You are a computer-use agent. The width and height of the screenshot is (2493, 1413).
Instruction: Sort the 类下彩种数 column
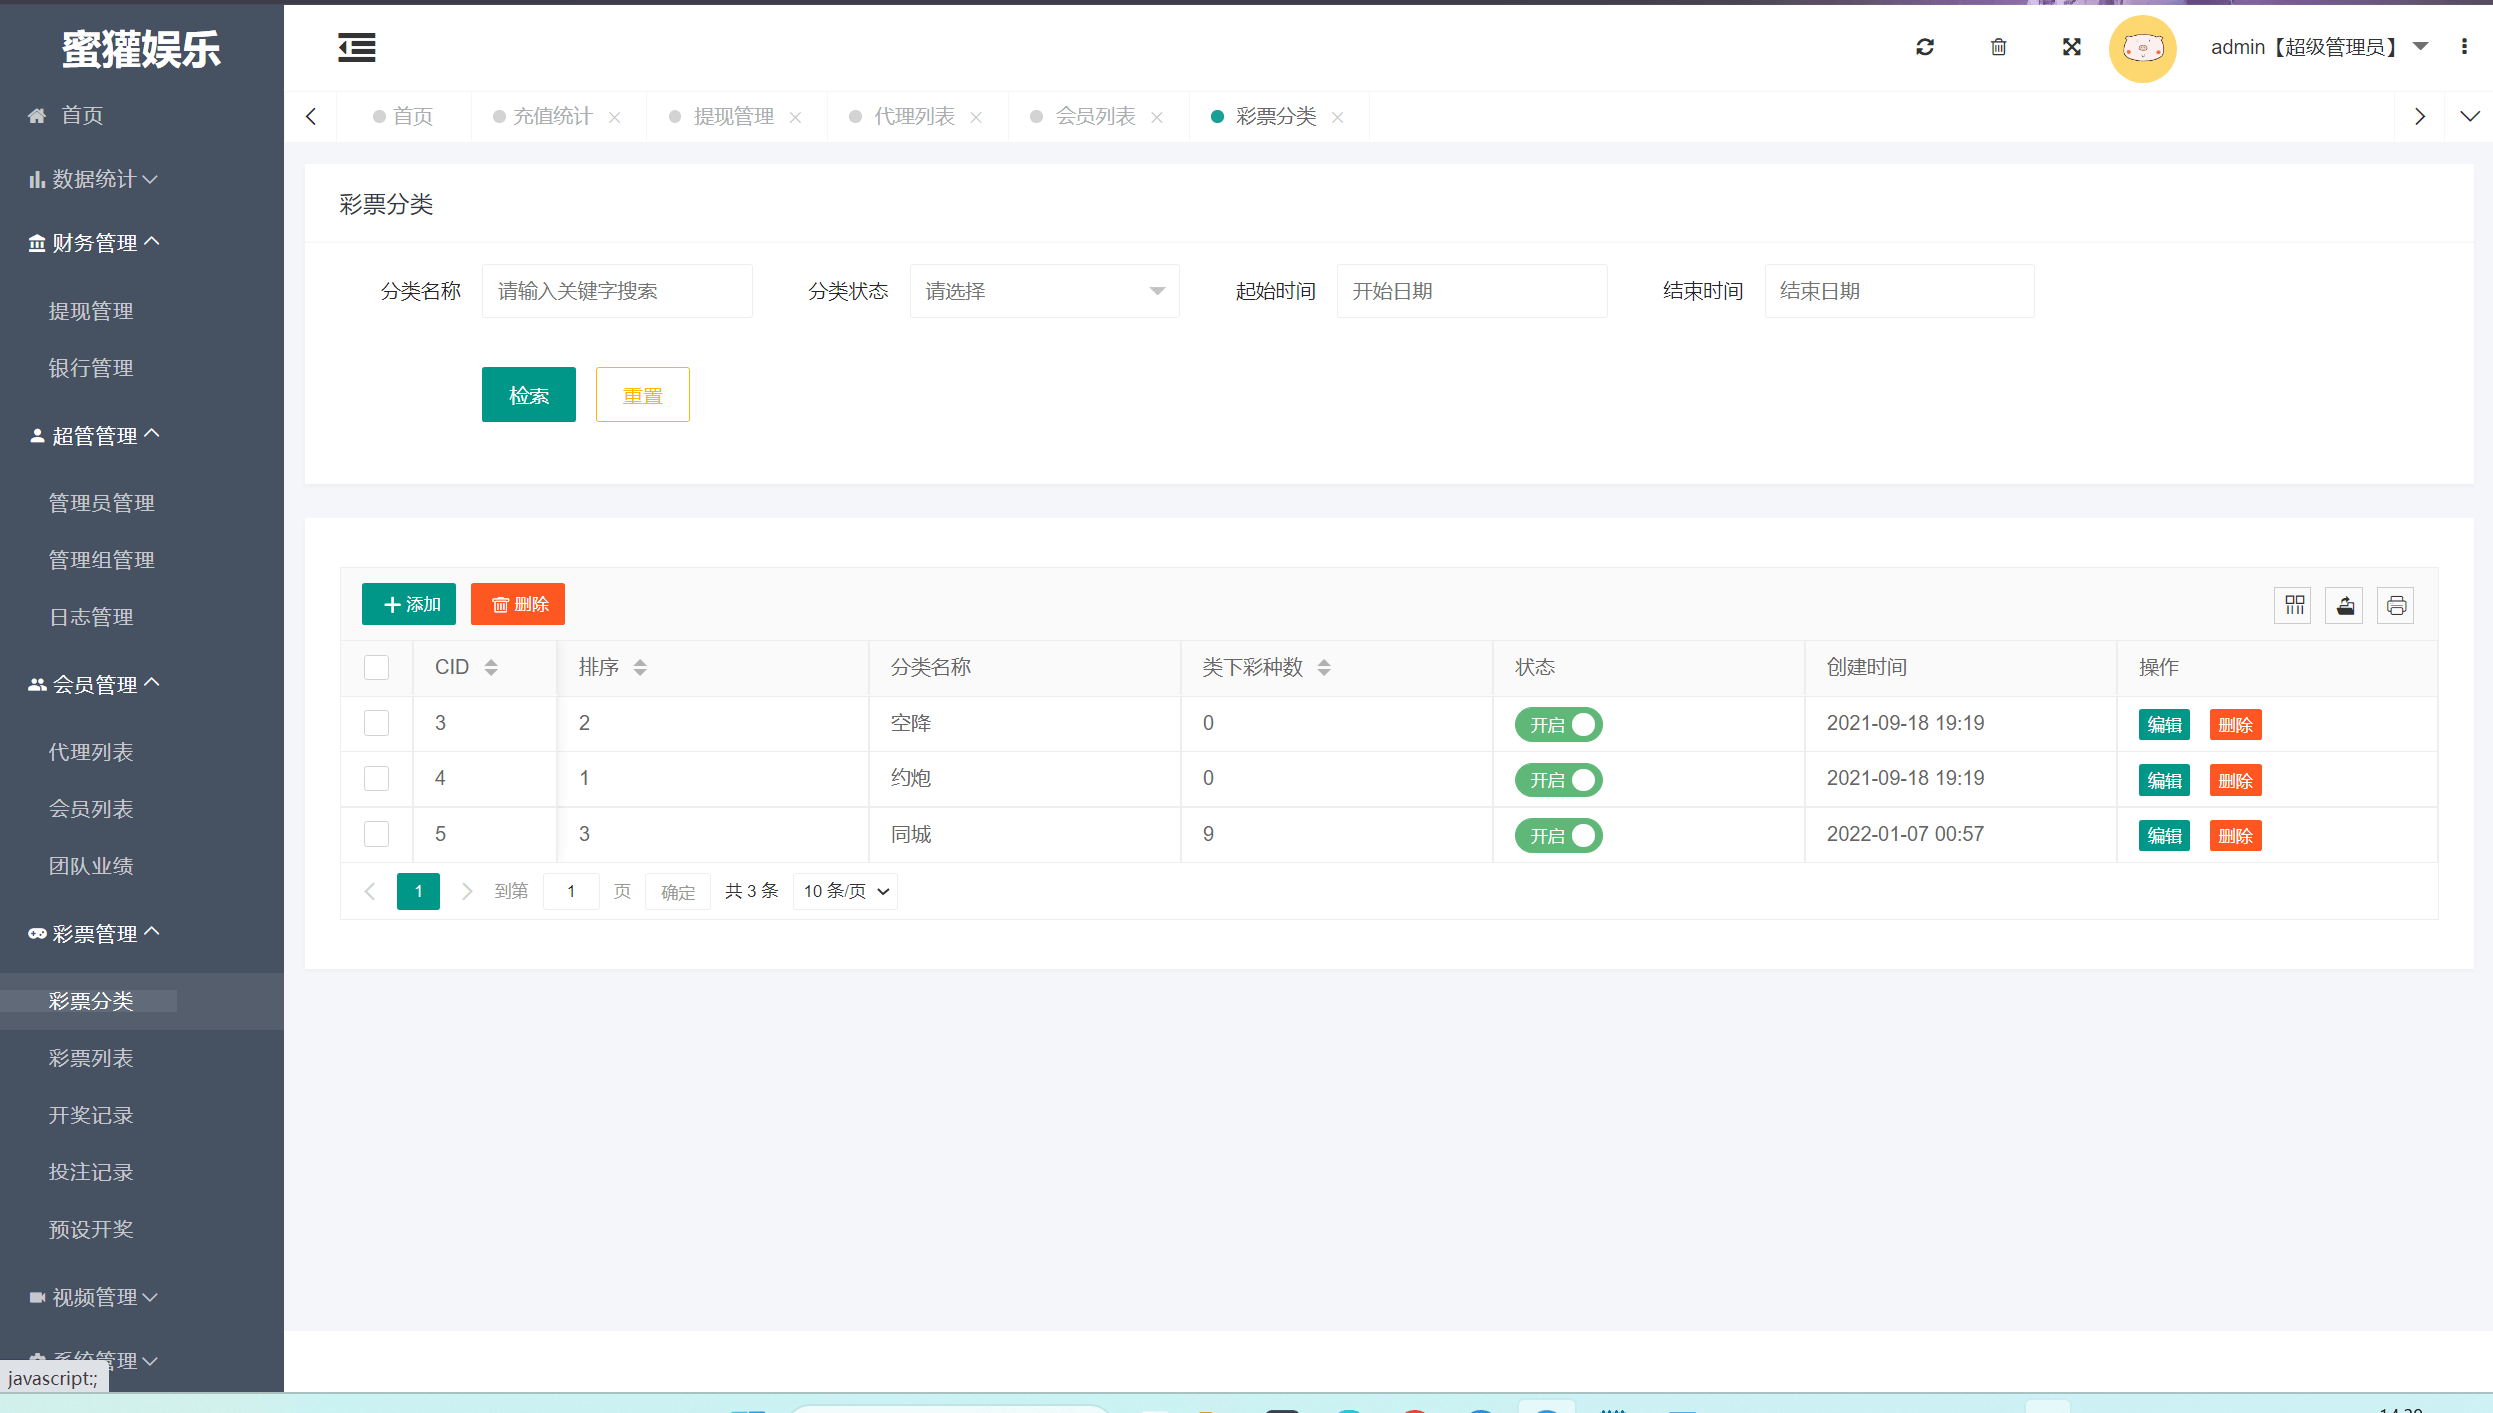[x=1324, y=667]
